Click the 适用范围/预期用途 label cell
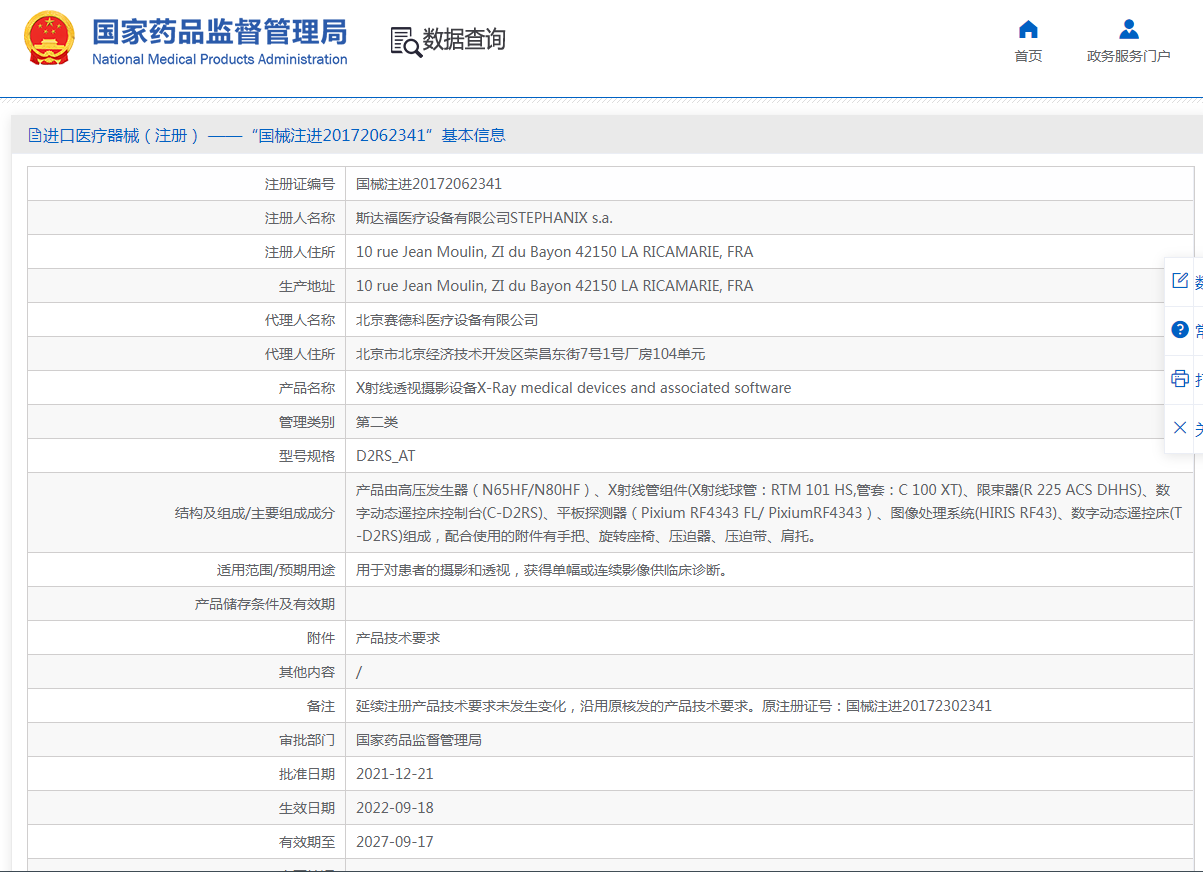Viewport: 1203px width, 872px height. [186, 570]
